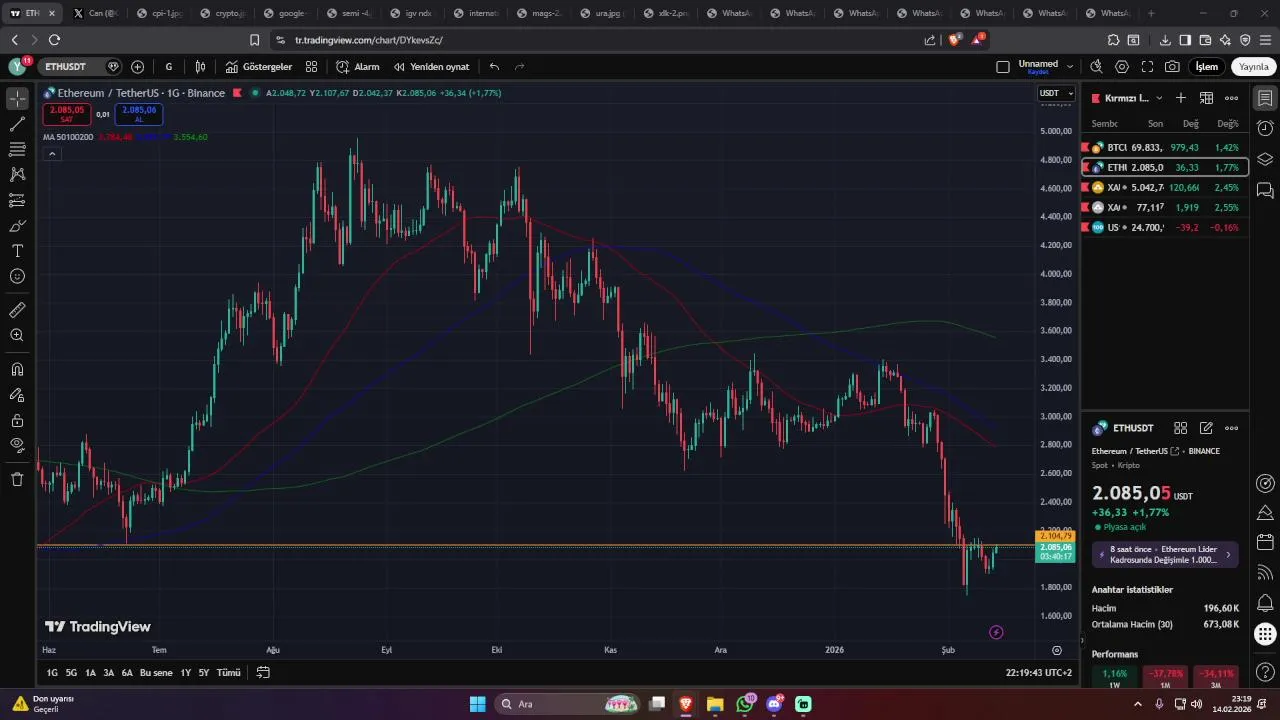The image size is (1280, 720).
Task: Select the 5G time range
Action: pos(71,673)
